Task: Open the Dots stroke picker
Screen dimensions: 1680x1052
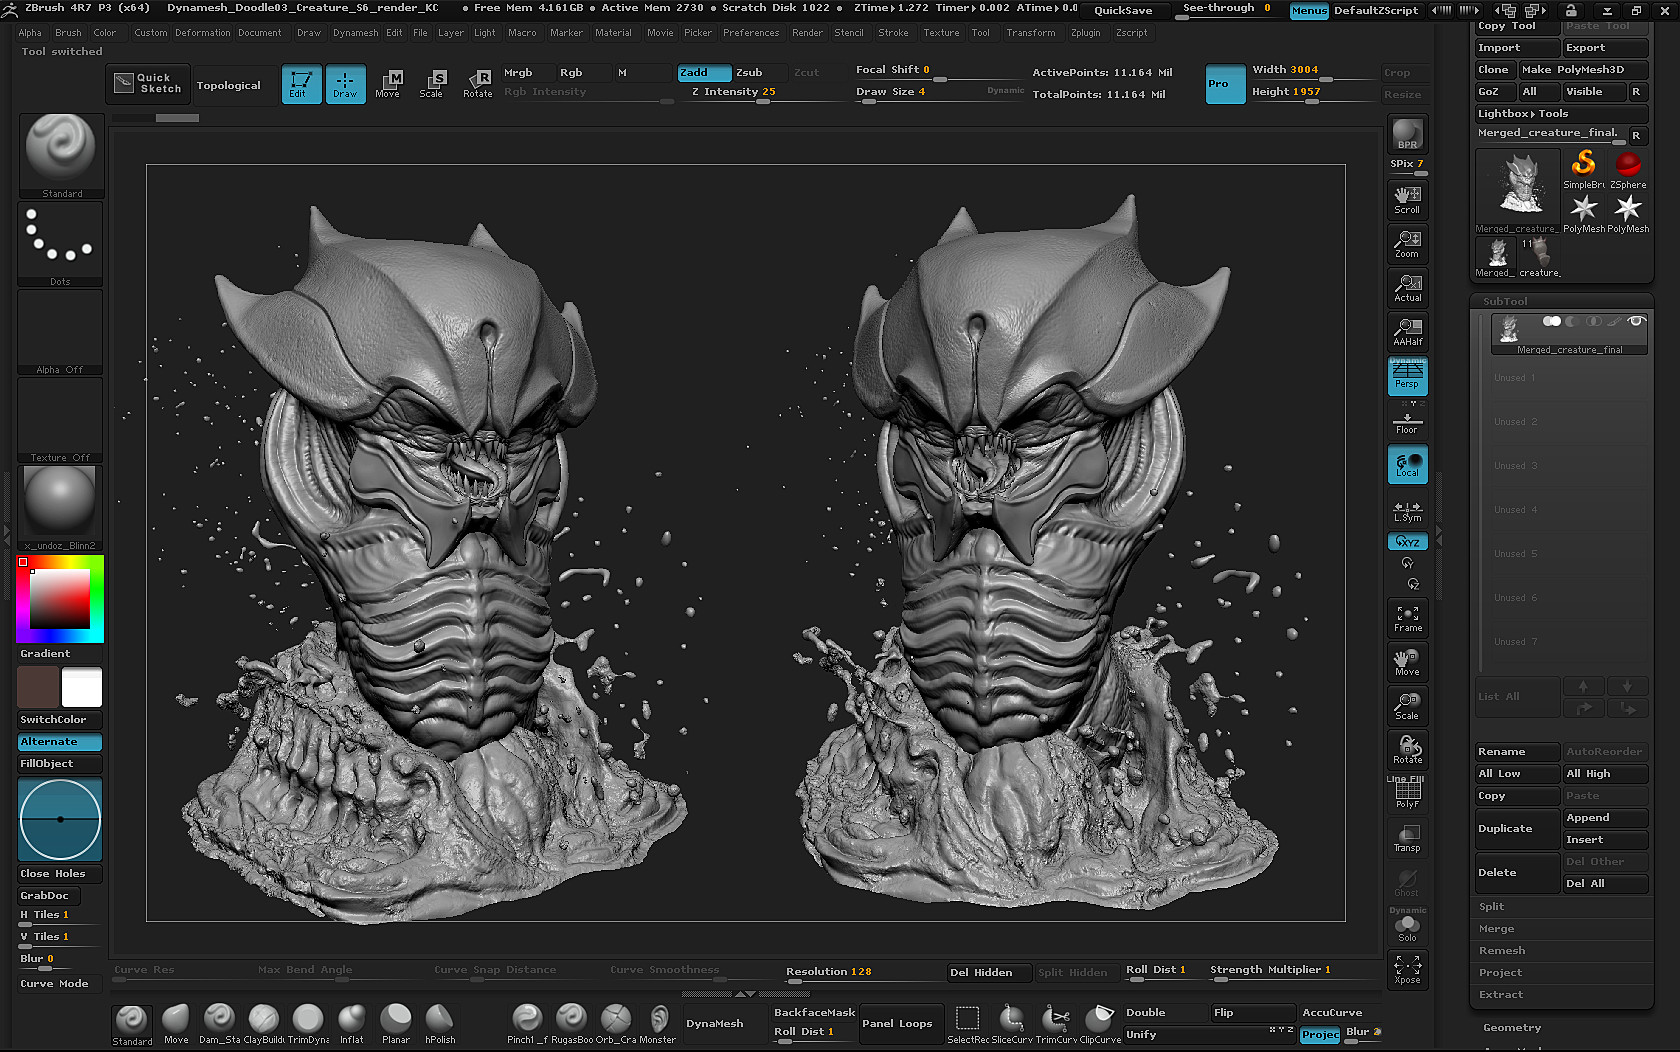Action: 60,244
